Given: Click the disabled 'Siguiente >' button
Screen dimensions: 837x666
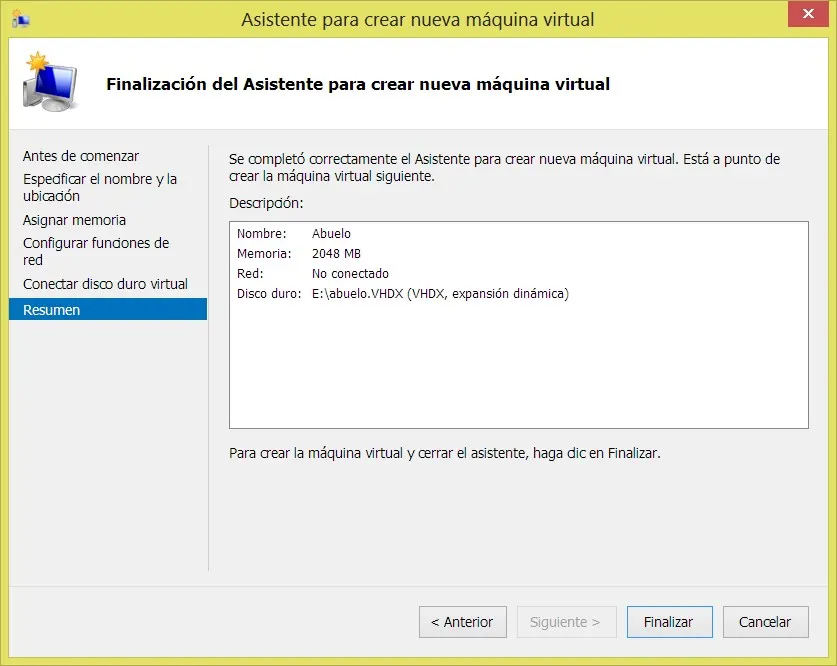Looking at the screenshot, I should [x=566, y=621].
